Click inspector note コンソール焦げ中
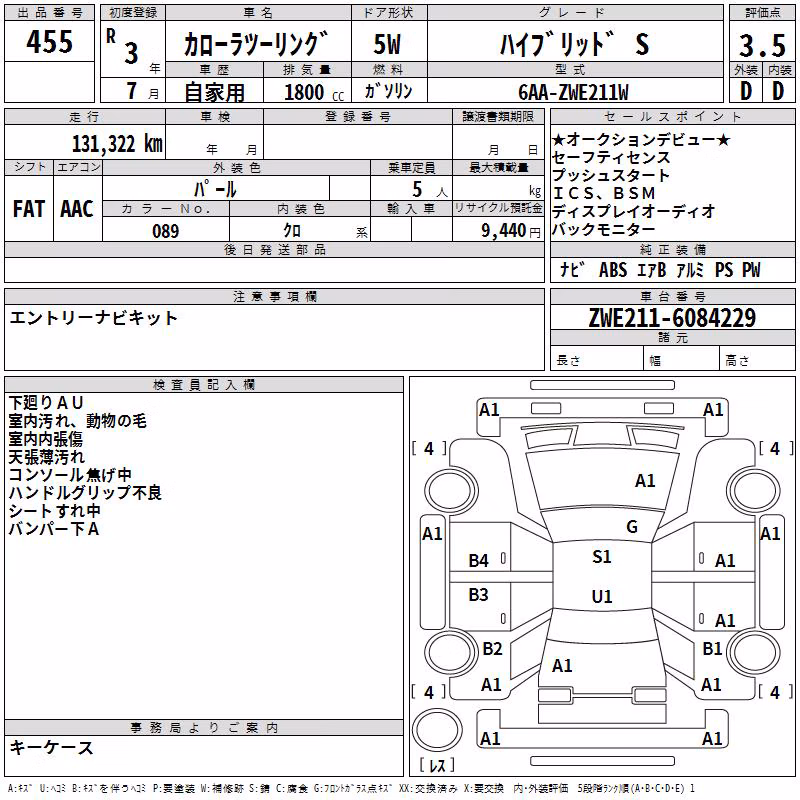This screenshot has width=800, height=800. pyautogui.click(x=70, y=474)
